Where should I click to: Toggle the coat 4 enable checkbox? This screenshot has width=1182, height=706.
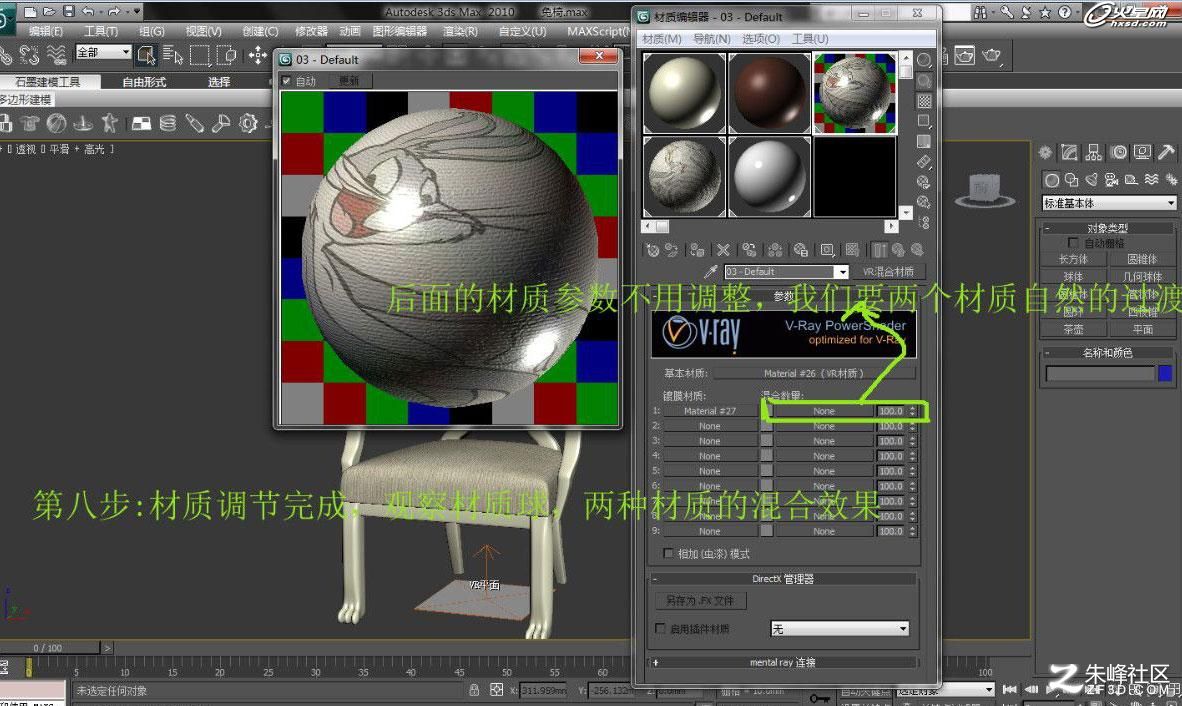[767, 456]
